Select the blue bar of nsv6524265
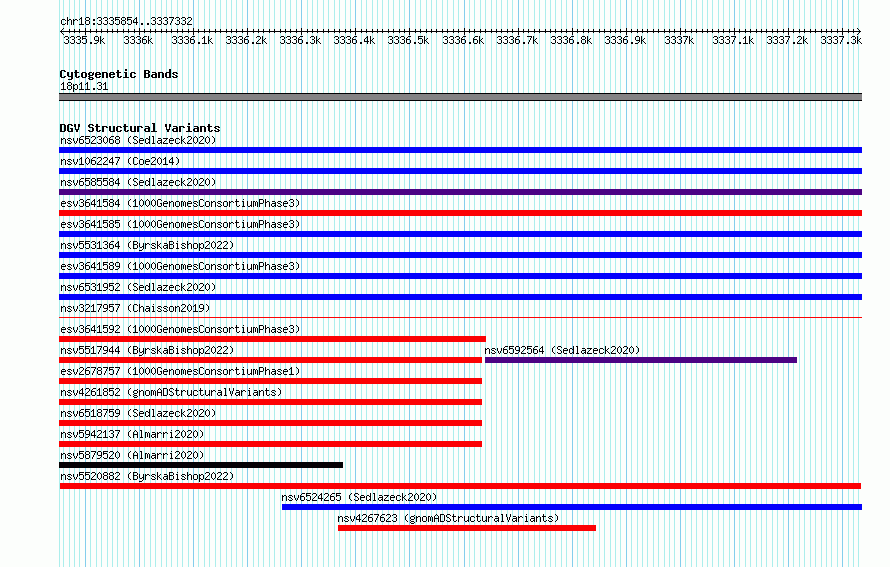The width and height of the screenshot is (890, 567). [x=572, y=507]
